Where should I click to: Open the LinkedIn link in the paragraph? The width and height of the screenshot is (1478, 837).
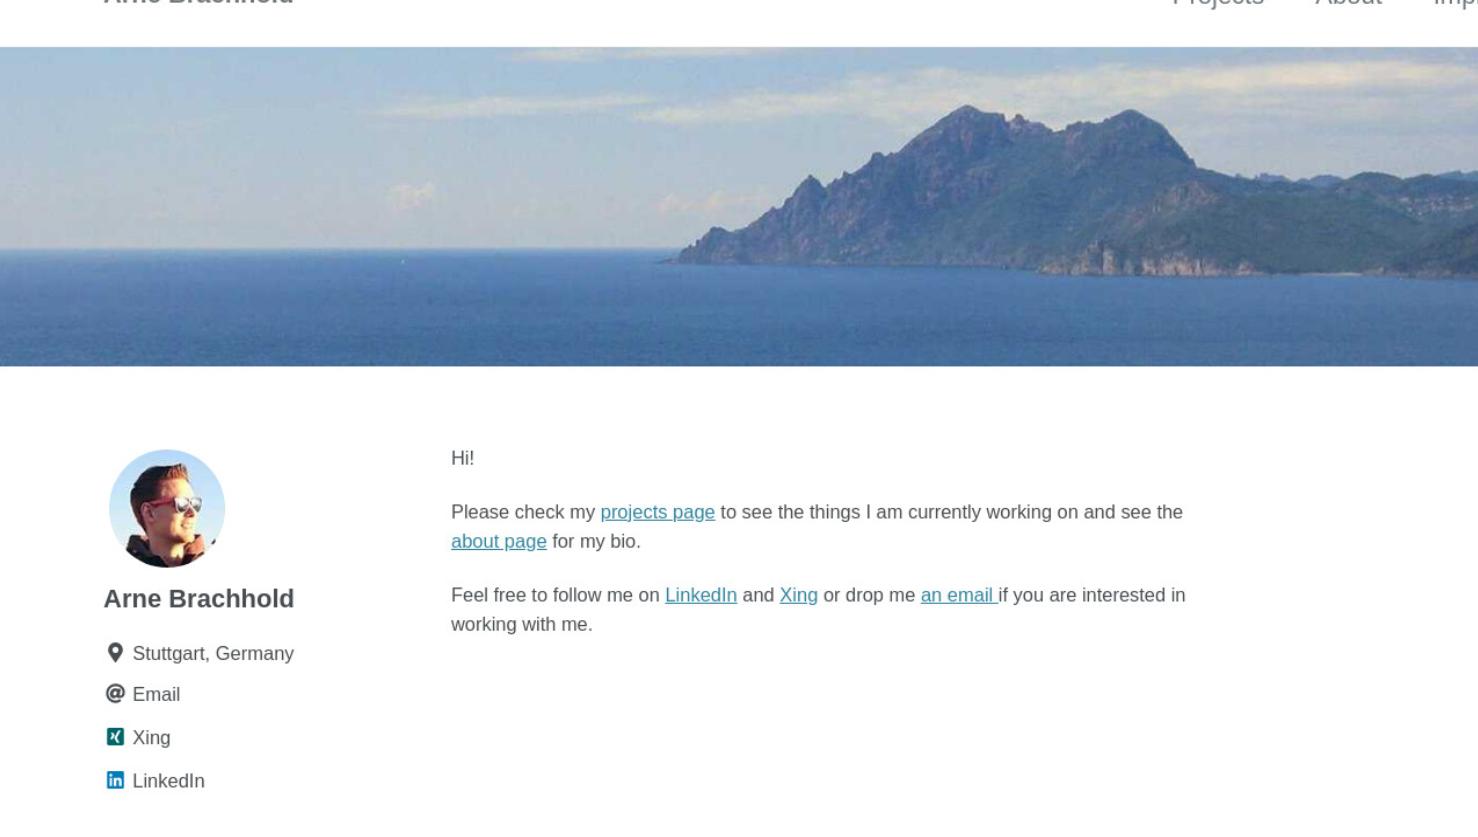[700, 595]
